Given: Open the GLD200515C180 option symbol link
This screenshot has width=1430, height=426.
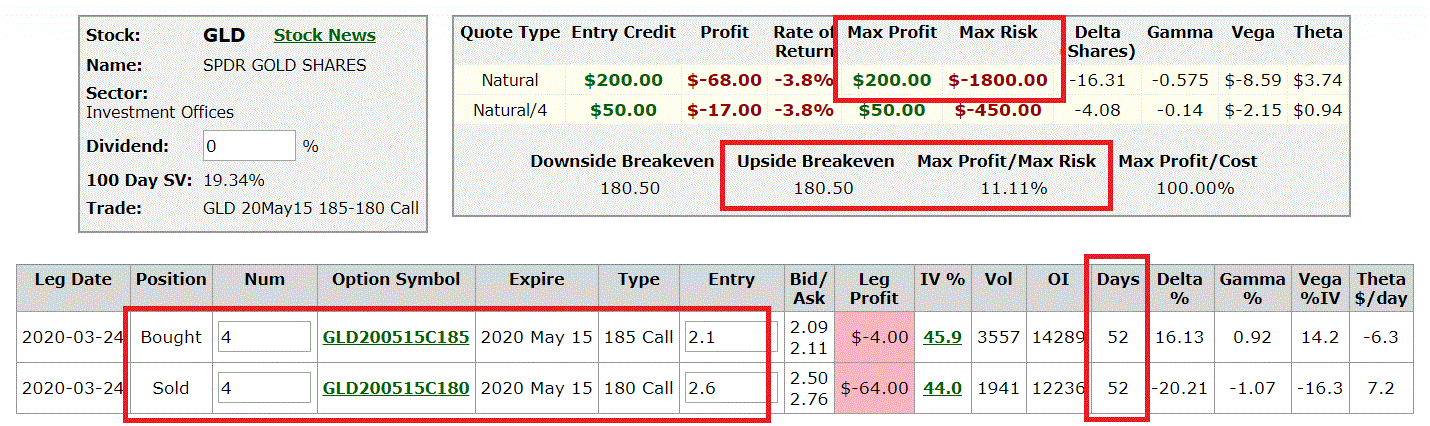Looking at the screenshot, I should [396, 388].
